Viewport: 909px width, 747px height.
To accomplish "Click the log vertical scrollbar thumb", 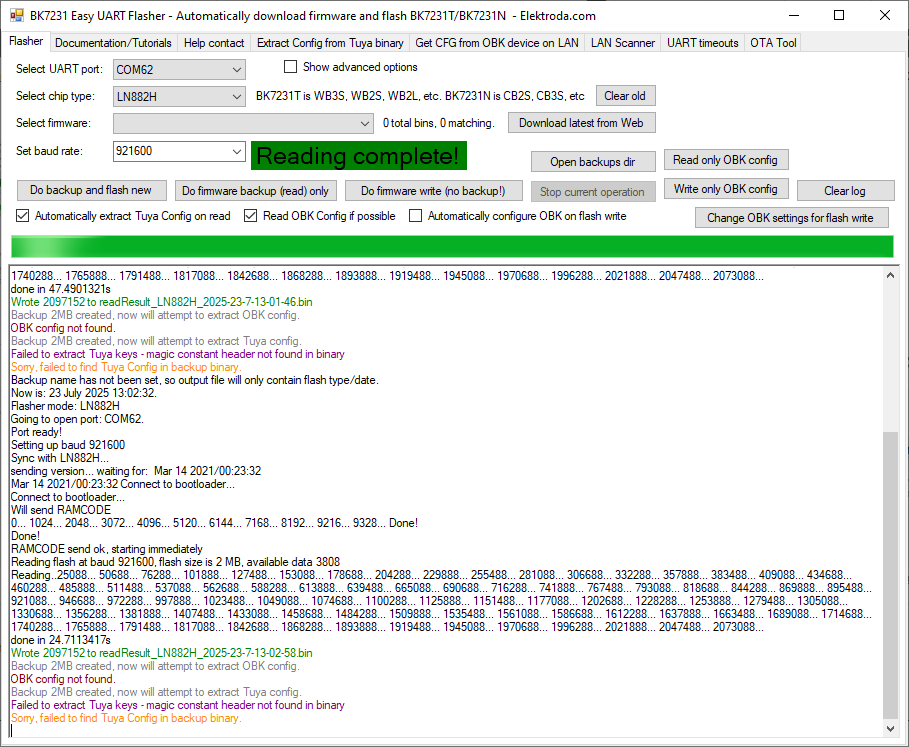I will click(x=890, y=575).
